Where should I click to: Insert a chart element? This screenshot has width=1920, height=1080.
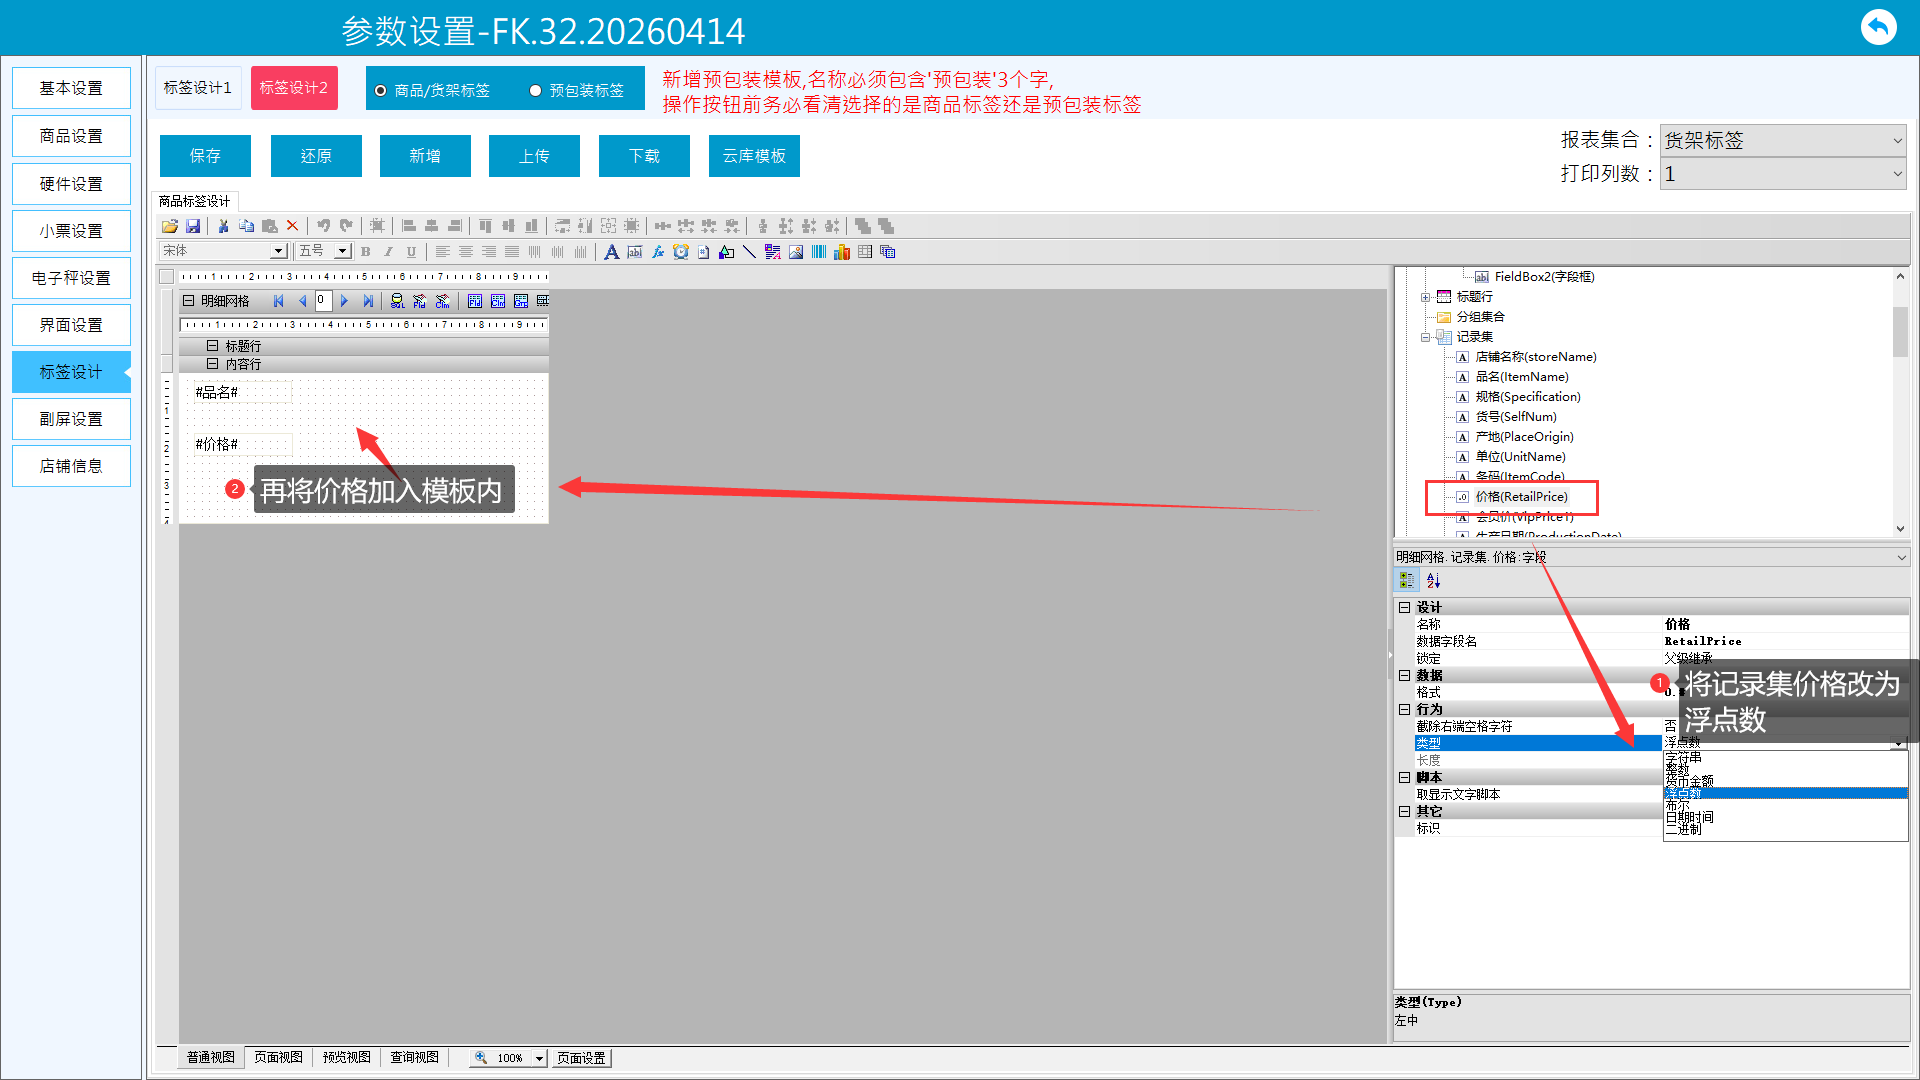point(842,252)
